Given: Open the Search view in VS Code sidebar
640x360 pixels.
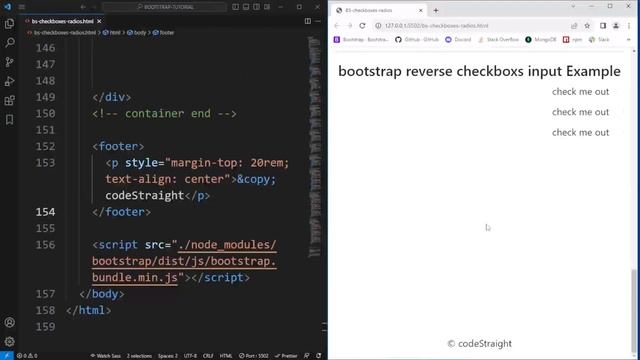Looking at the screenshot, I should [9, 42].
